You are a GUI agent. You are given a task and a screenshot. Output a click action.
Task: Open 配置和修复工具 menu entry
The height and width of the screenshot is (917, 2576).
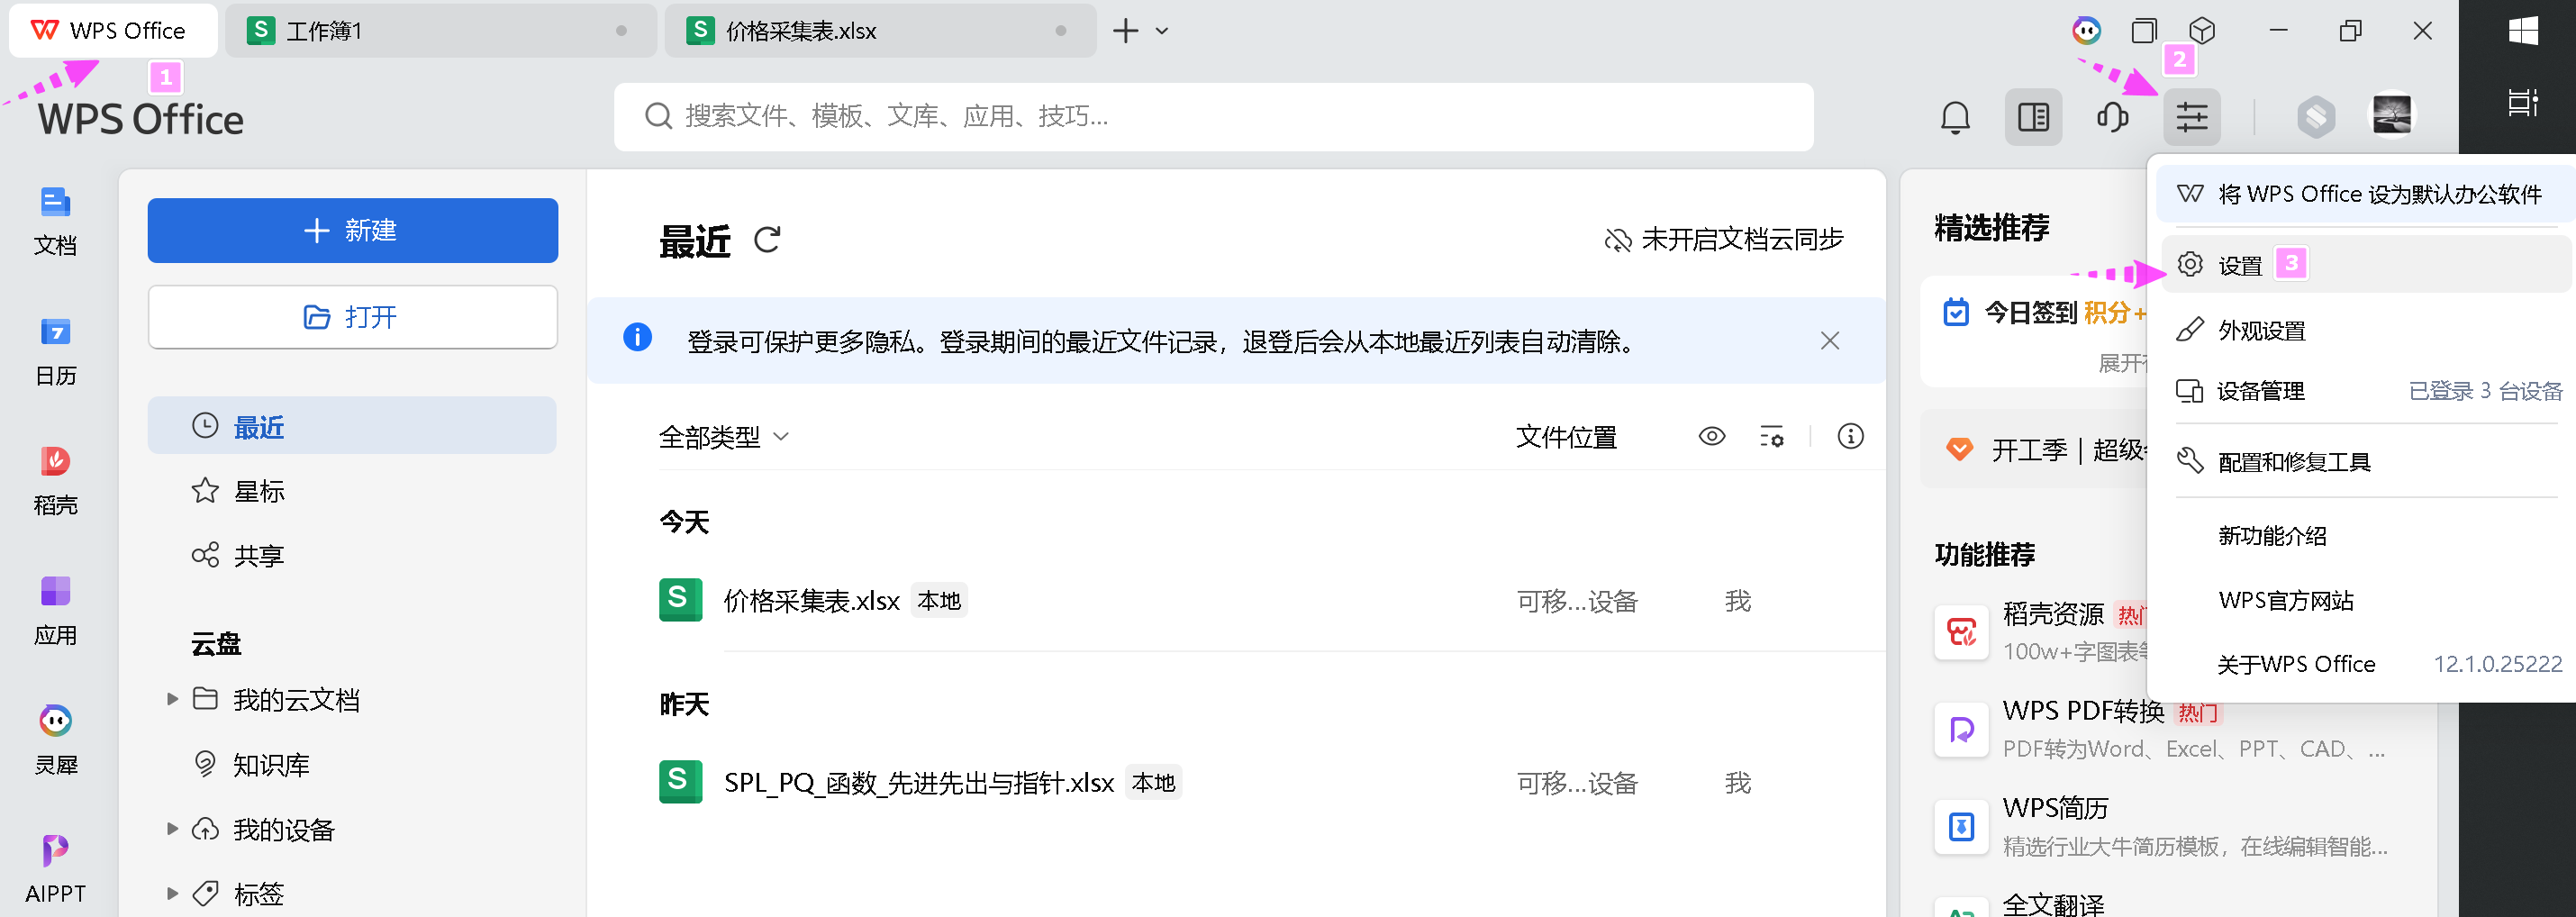2366,461
